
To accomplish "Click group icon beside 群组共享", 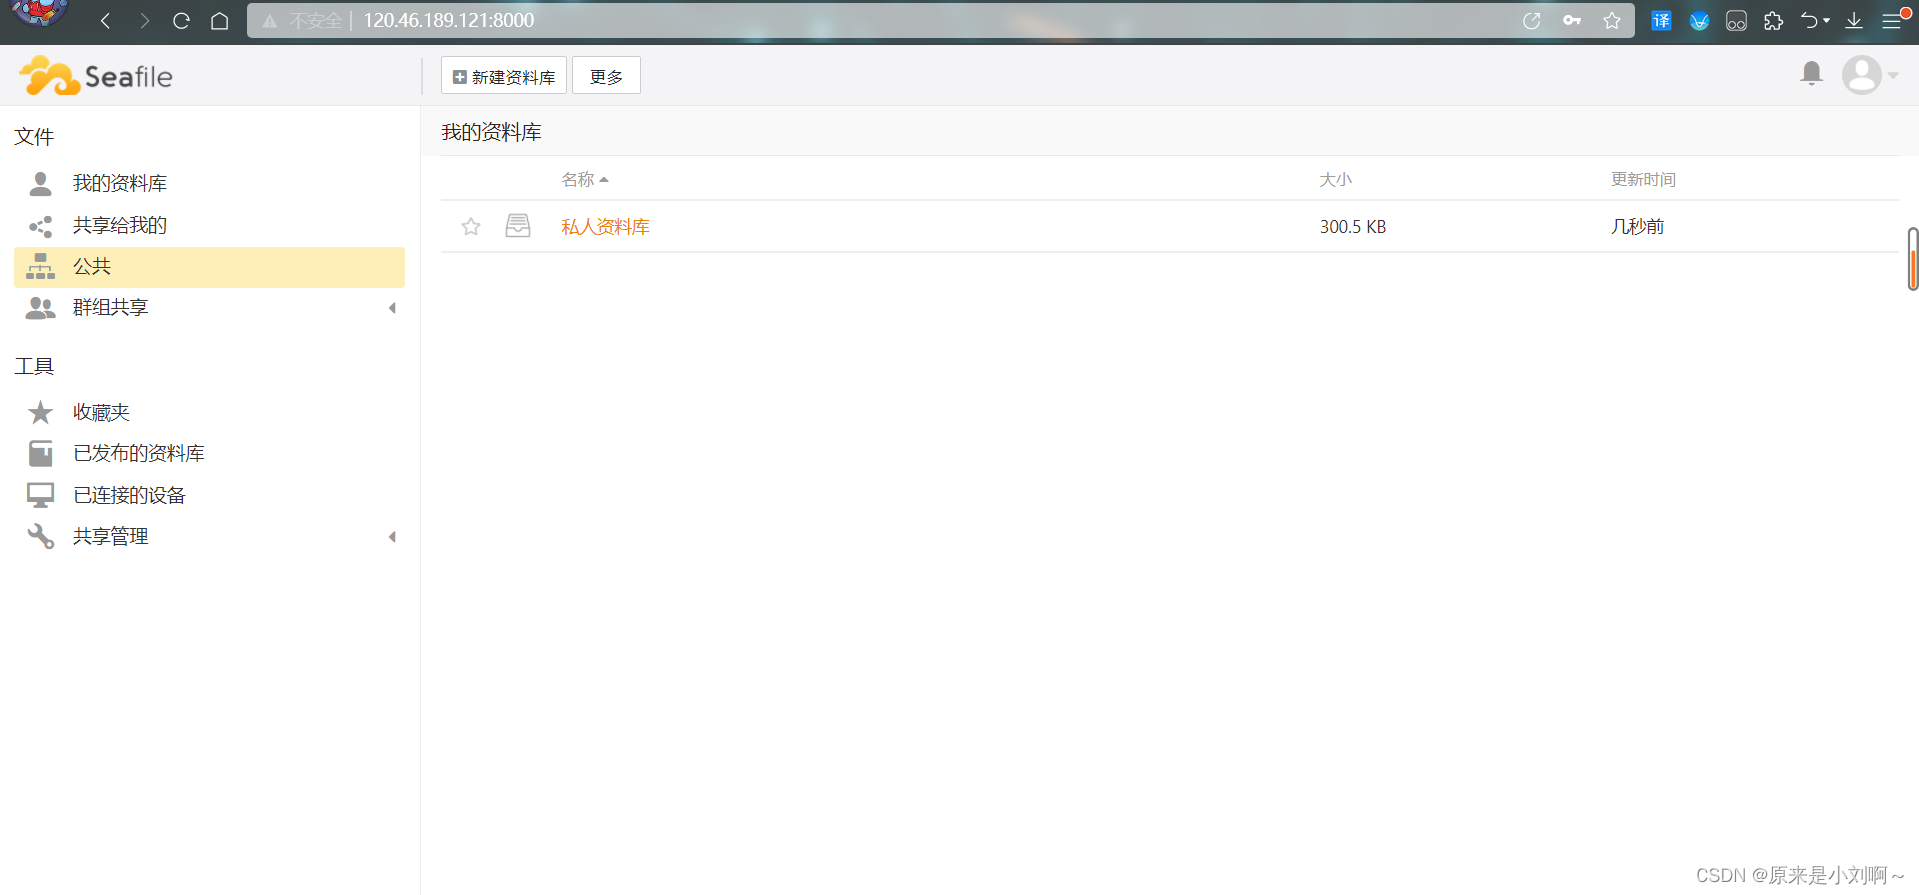I will click(x=40, y=308).
